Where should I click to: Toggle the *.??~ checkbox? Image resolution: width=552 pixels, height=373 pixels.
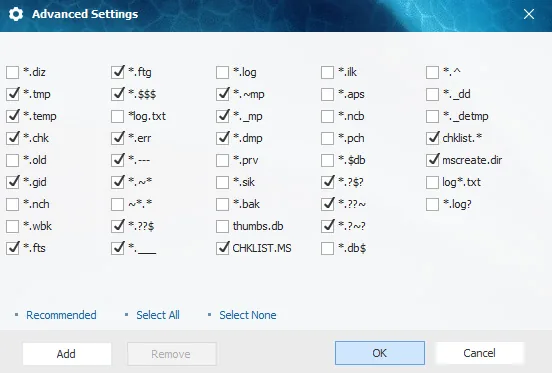327,204
